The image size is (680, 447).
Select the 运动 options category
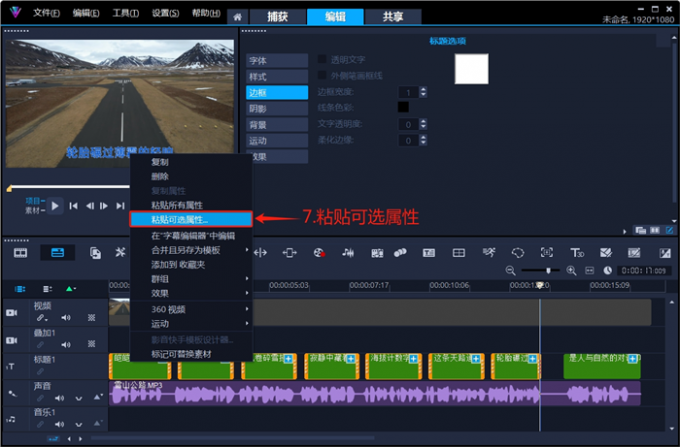[x=277, y=140]
